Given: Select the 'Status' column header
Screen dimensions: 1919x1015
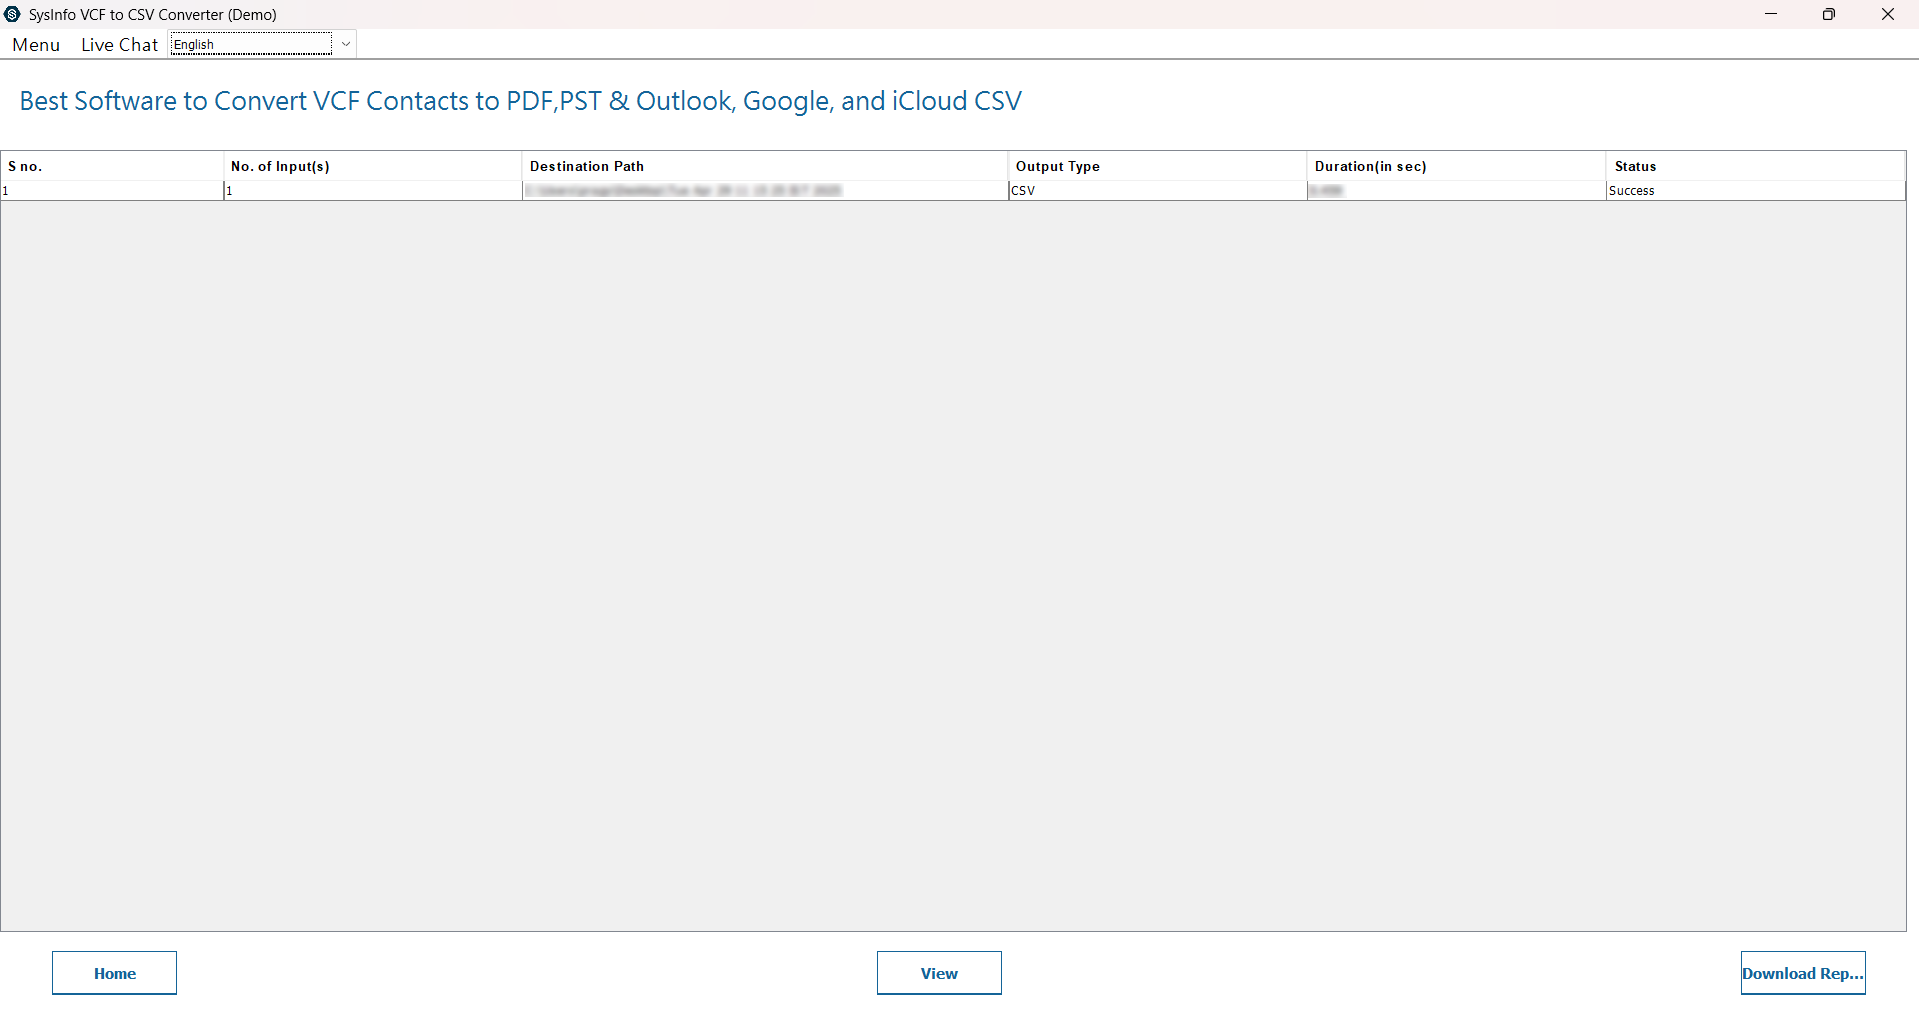Looking at the screenshot, I should coord(1756,166).
